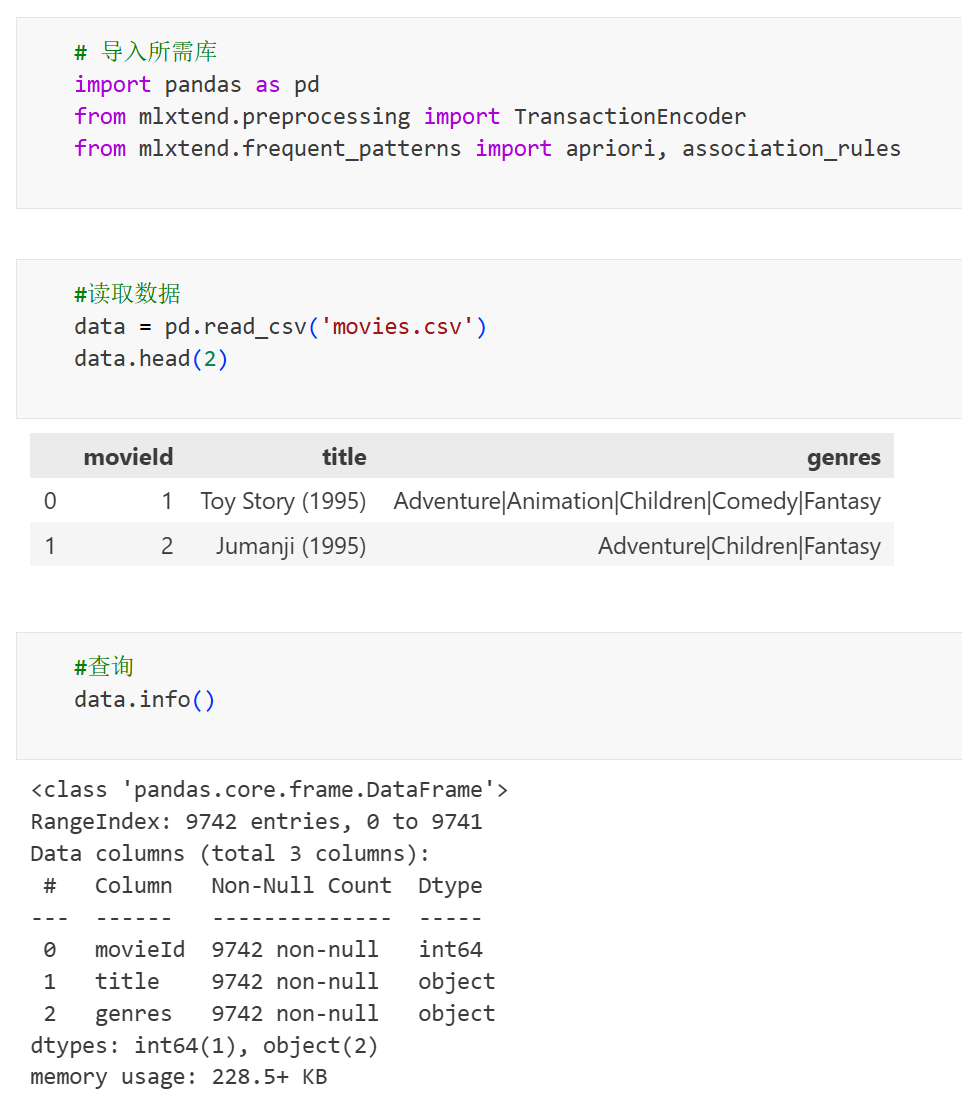962x1106 pixels.
Task: Click the Jumanji (1995) cell
Action: click(x=291, y=546)
